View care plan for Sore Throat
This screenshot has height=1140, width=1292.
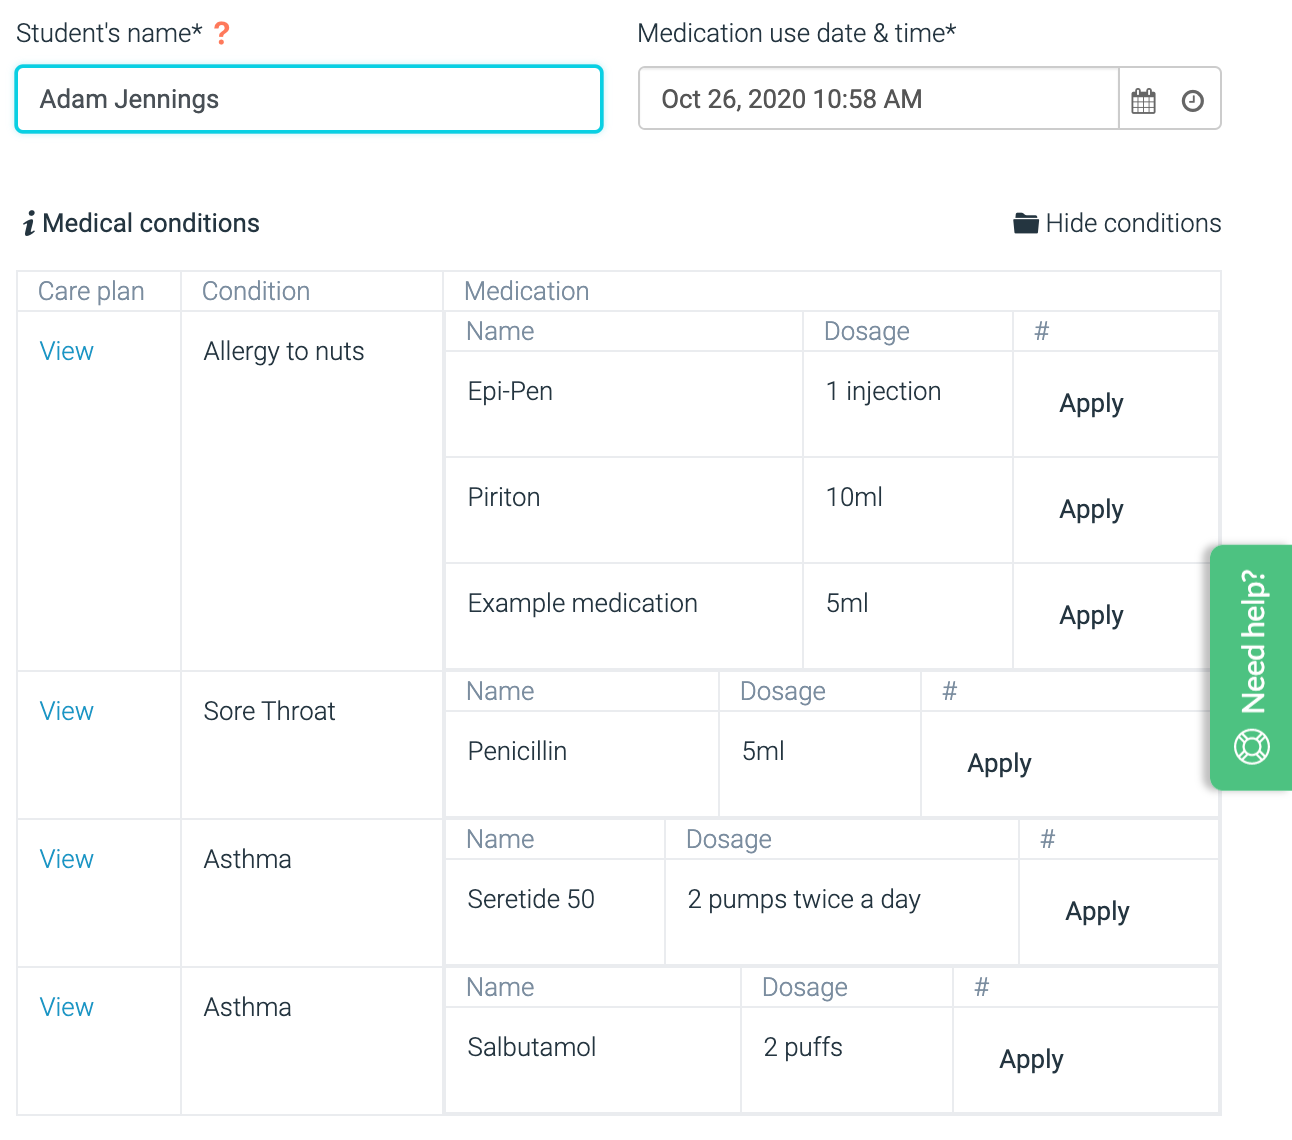pyautogui.click(x=66, y=711)
